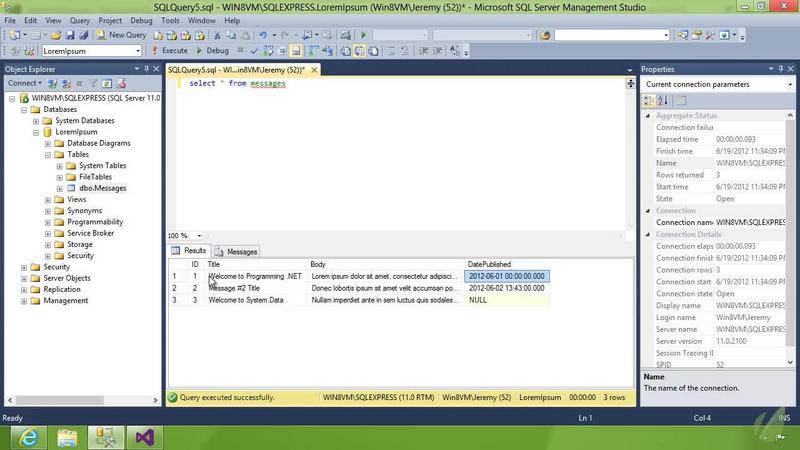Expand the Database Diagrams node
800x450 pixels.
coord(47,143)
